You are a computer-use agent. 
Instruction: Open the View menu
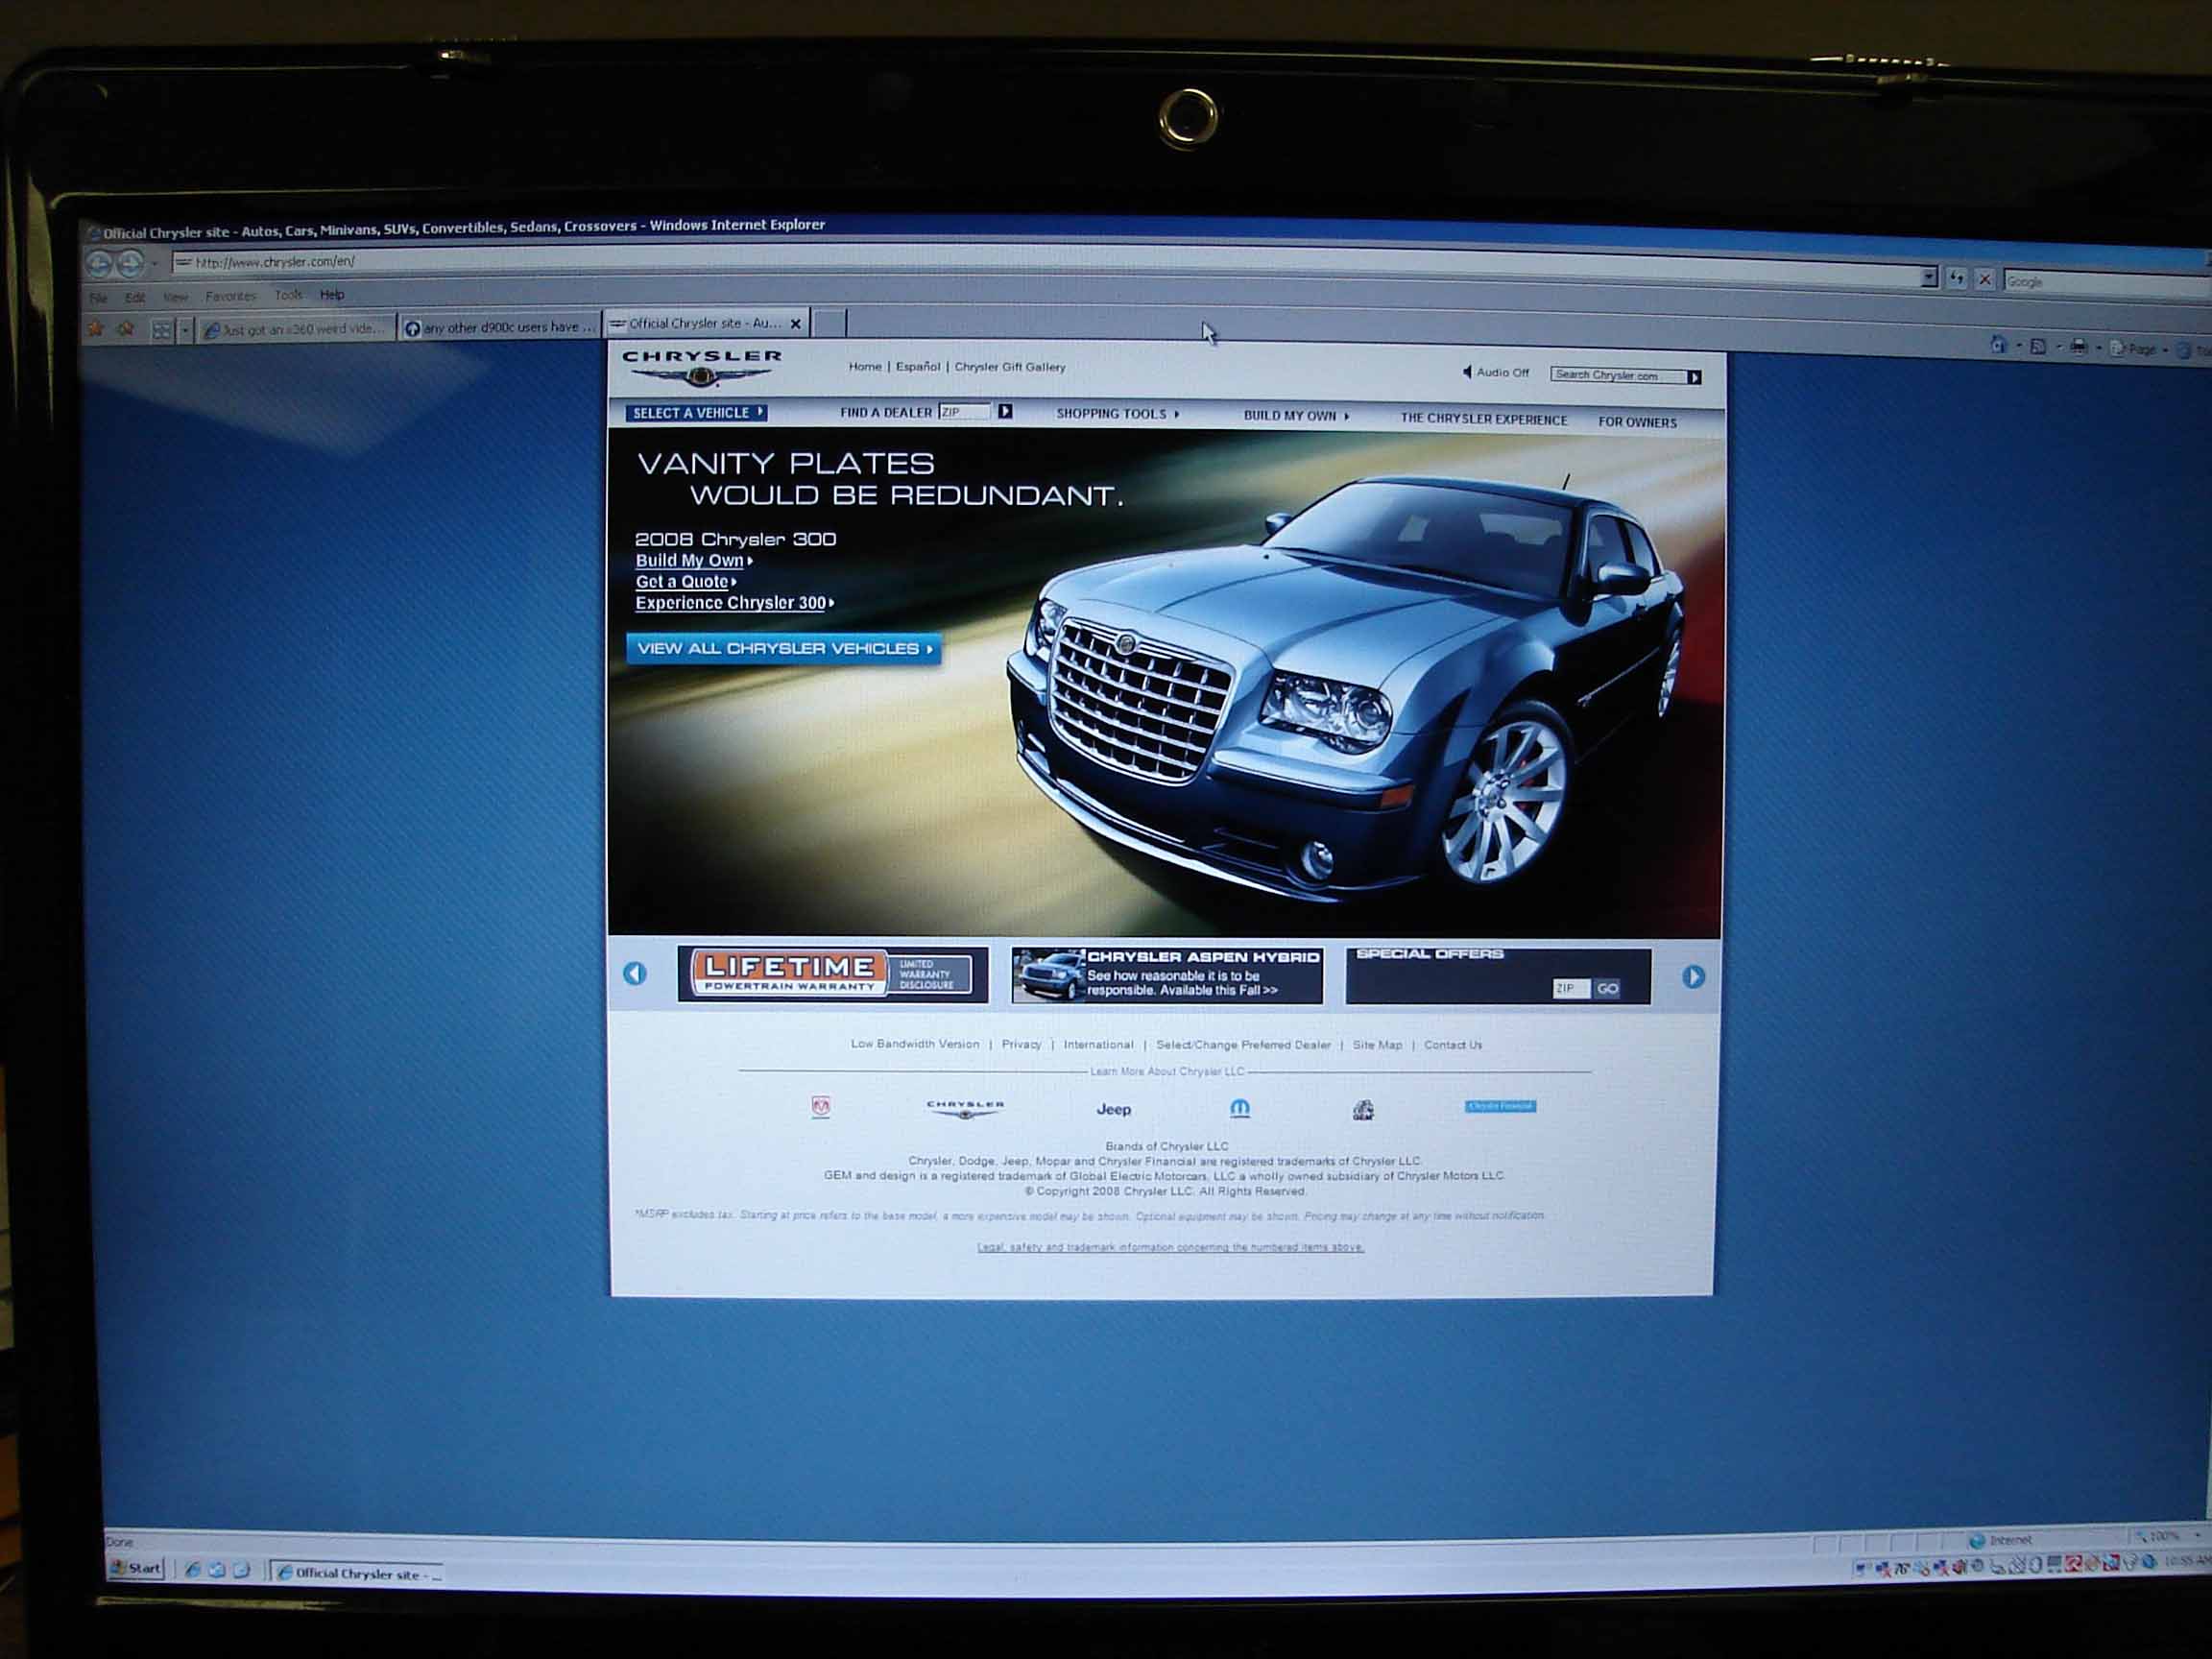click(x=175, y=297)
